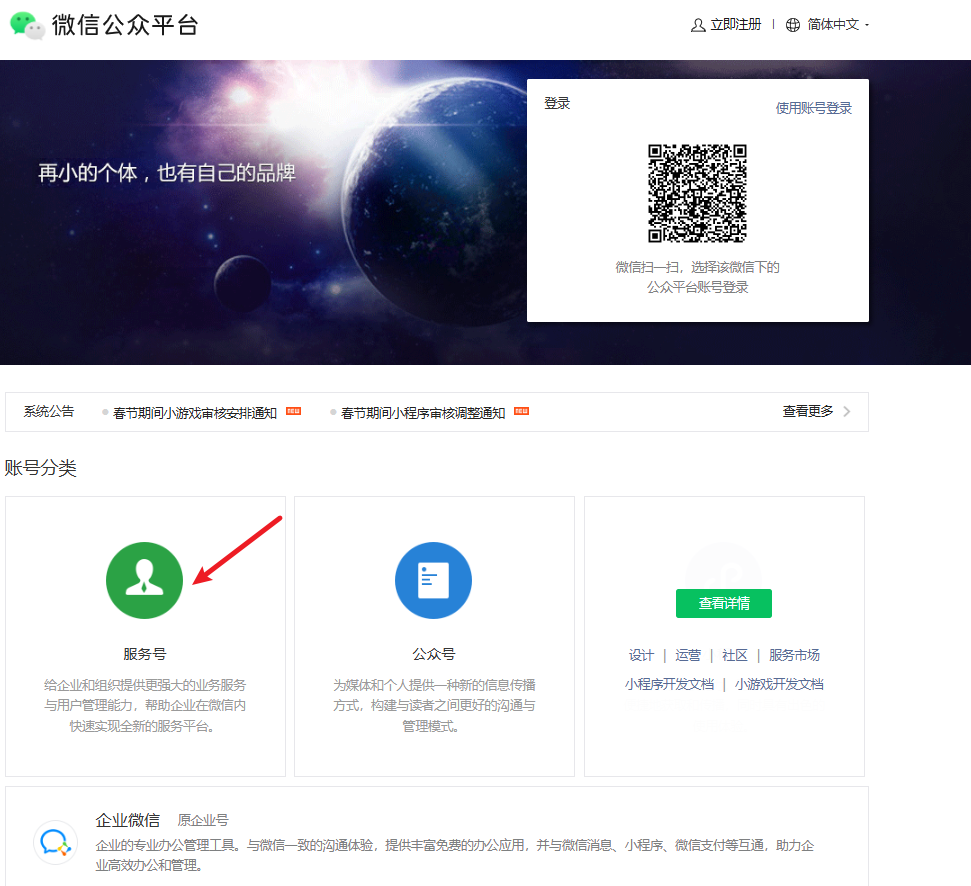Click the green 服务号 person icon
This screenshot has height=886, width=971.
[144, 581]
